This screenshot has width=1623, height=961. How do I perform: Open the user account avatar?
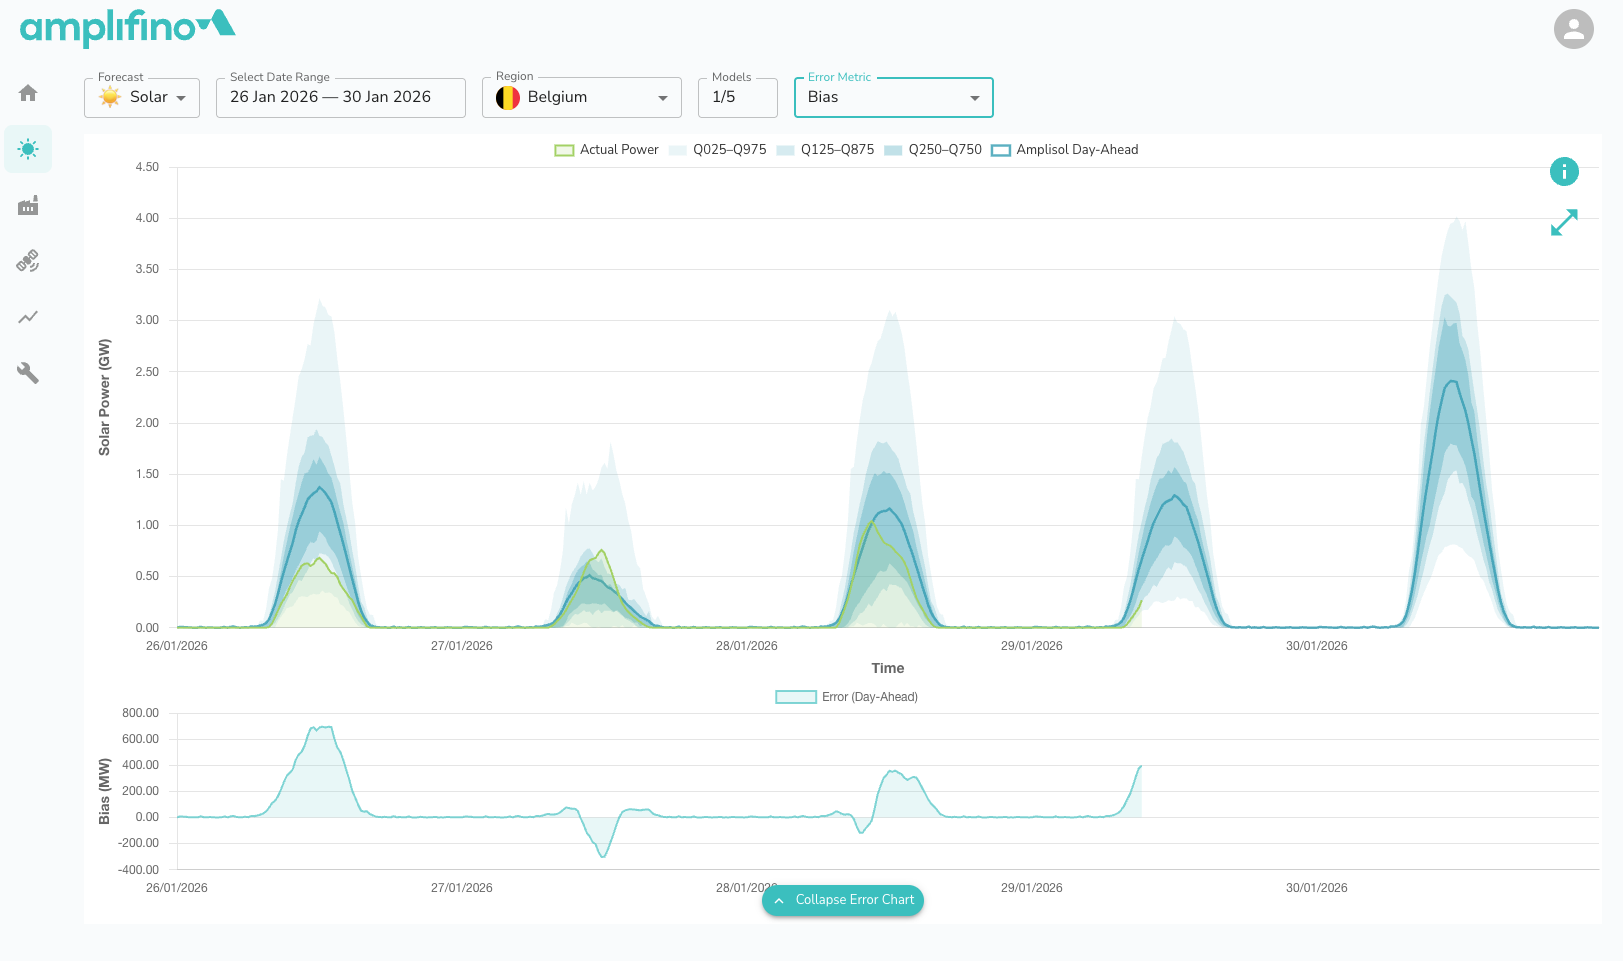click(x=1573, y=29)
